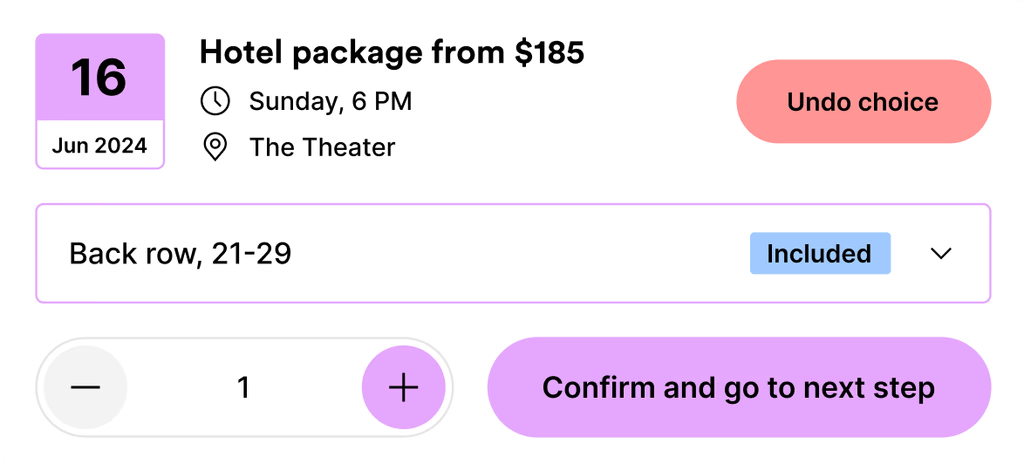Expand the seat row chevron arrow
The height and width of the screenshot is (471, 1024).
tap(940, 254)
